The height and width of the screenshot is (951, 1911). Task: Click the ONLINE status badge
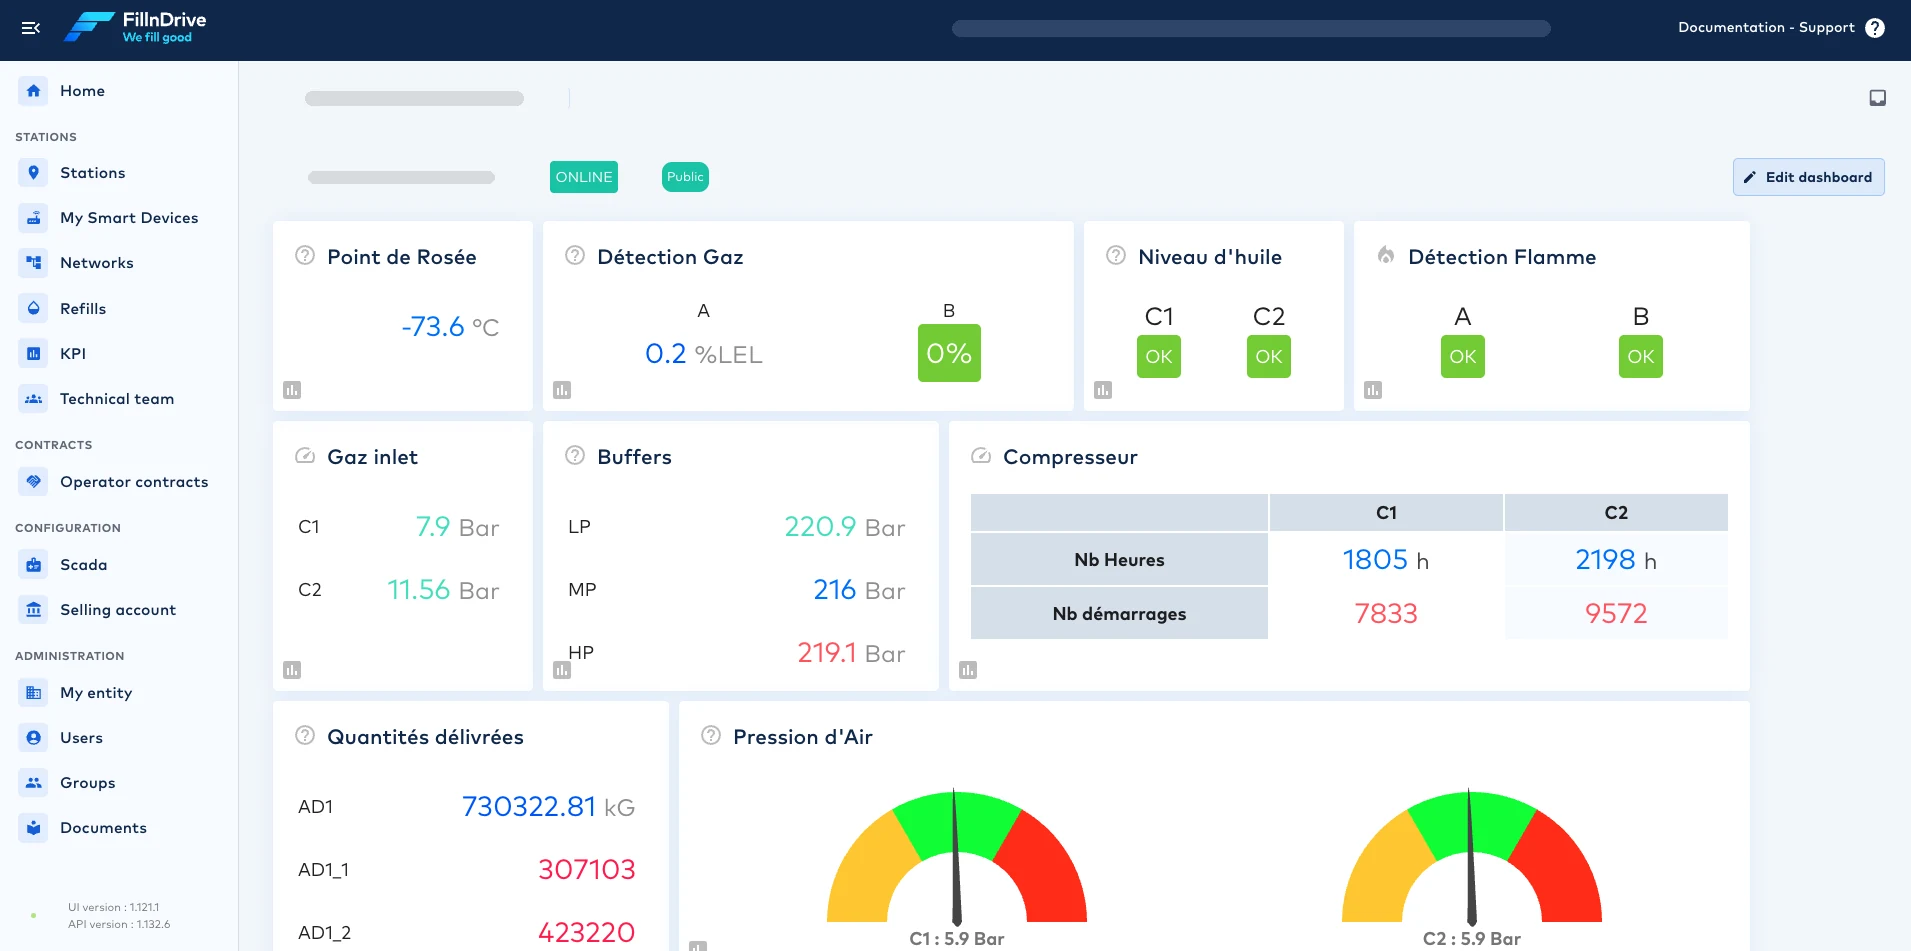point(584,177)
